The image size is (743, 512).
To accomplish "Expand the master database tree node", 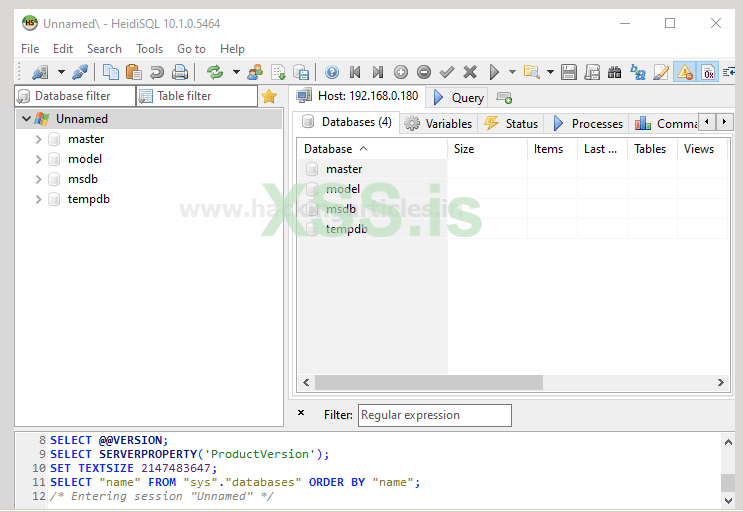I will coord(38,139).
